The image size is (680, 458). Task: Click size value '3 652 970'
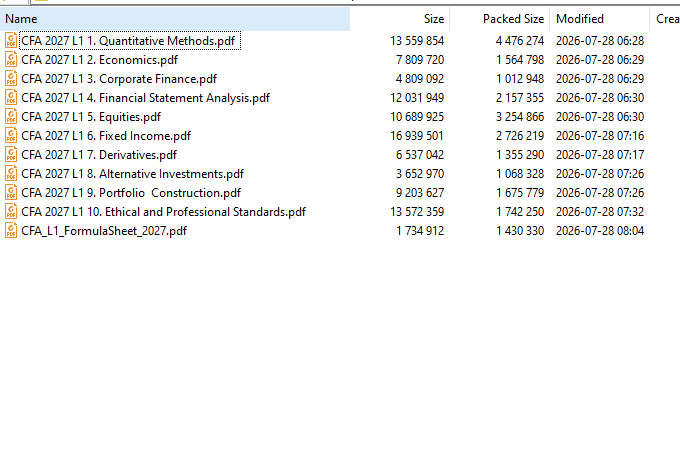coord(420,174)
